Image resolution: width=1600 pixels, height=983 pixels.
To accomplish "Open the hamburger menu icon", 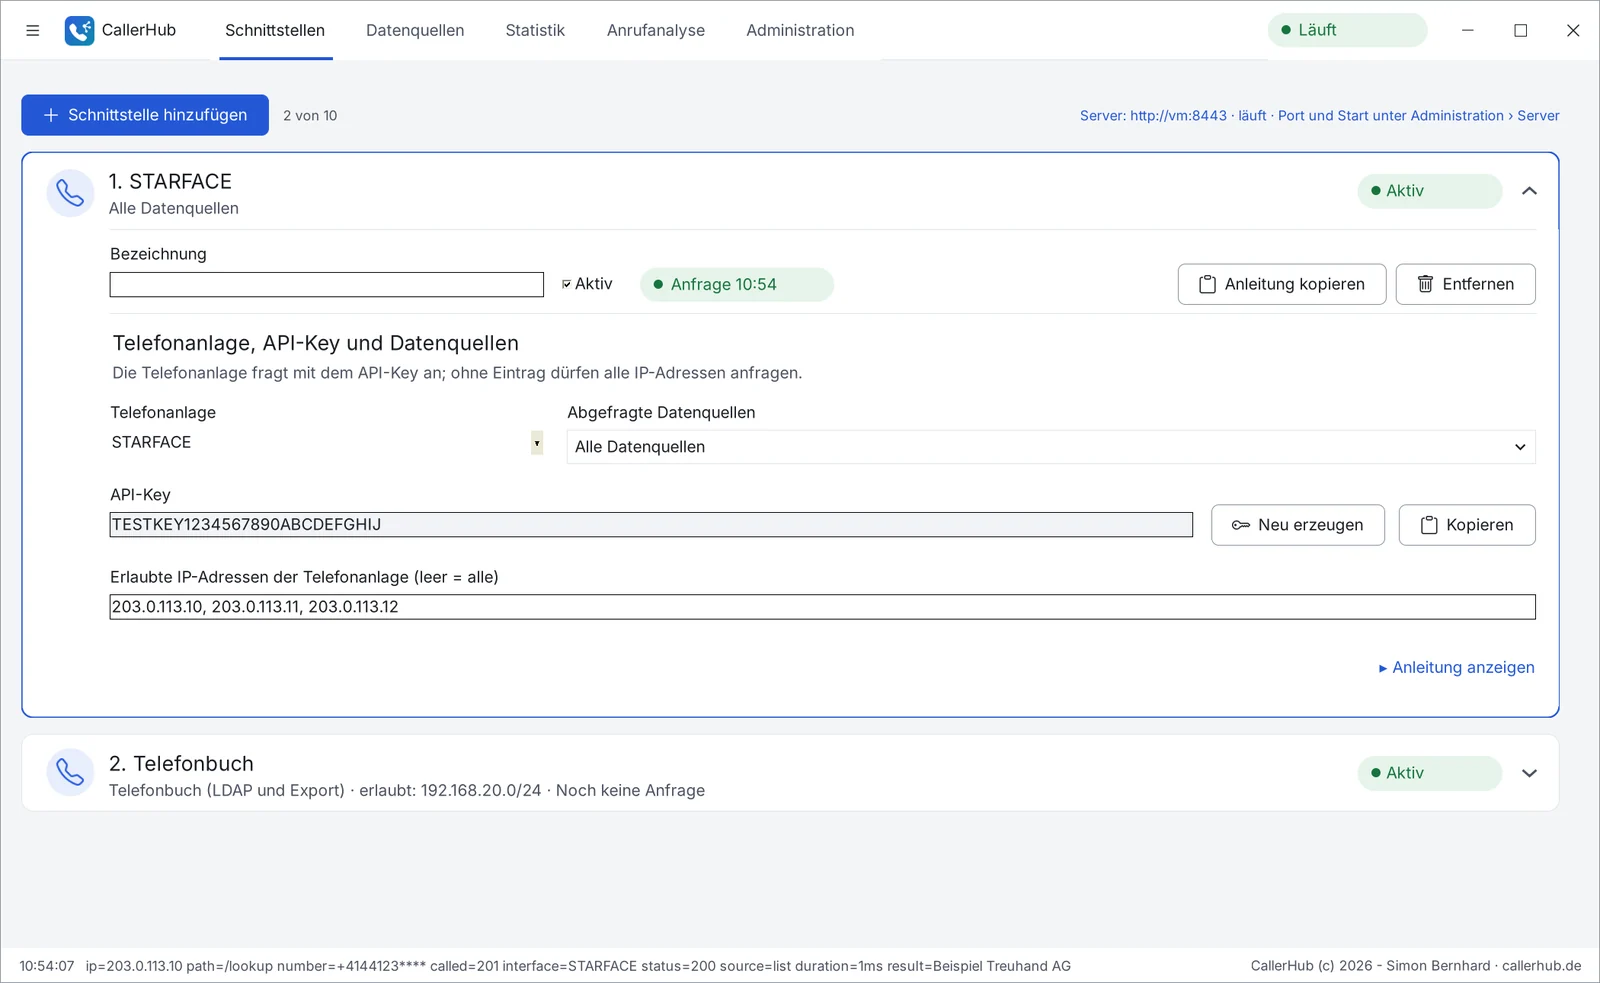I will [32, 30].
